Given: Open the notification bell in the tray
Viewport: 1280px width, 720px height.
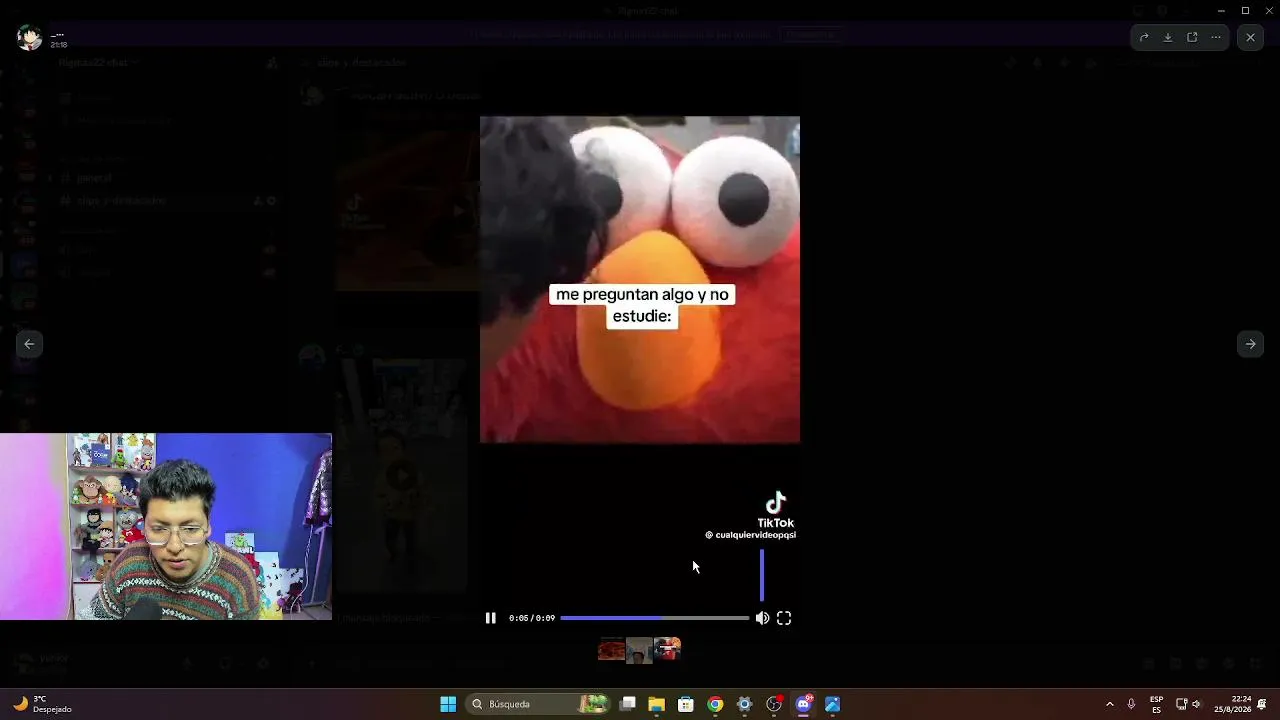Looking at the screenshot, I should coord(1263,704).
